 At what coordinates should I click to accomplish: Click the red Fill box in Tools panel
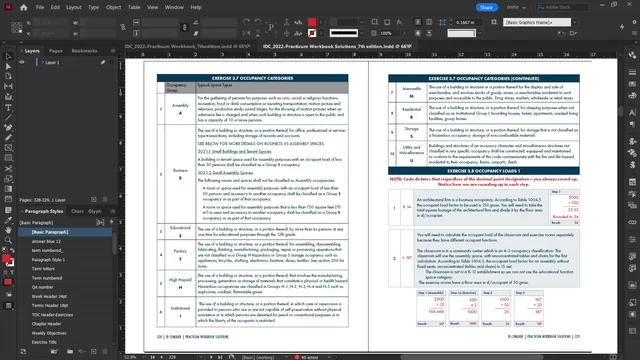coord(6,259)
